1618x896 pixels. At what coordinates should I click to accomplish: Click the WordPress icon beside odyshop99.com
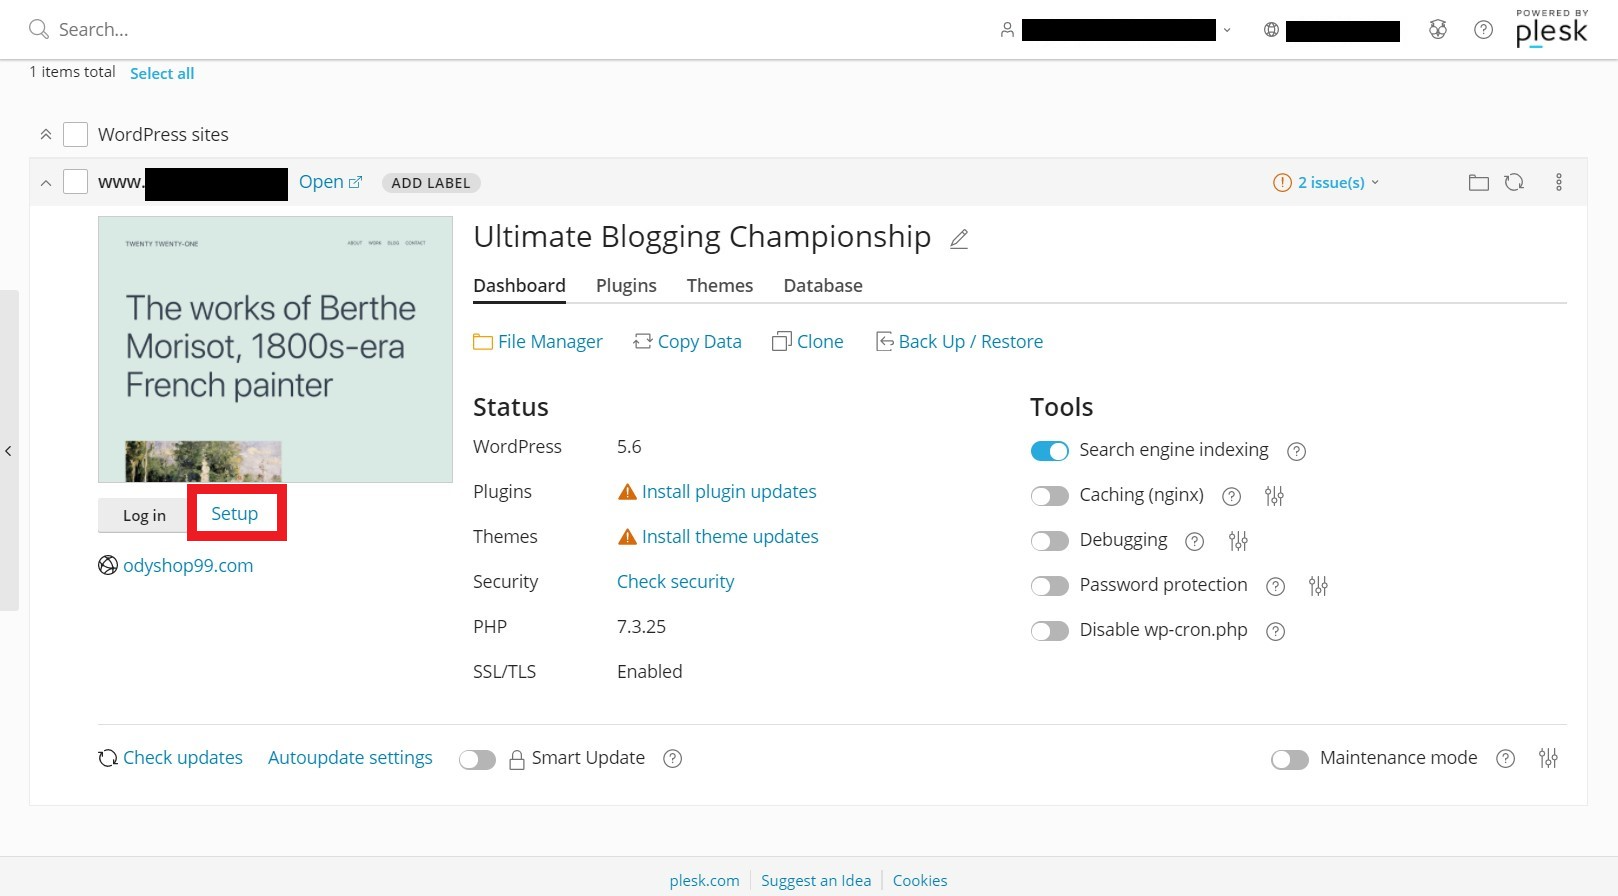pos(108,565)
